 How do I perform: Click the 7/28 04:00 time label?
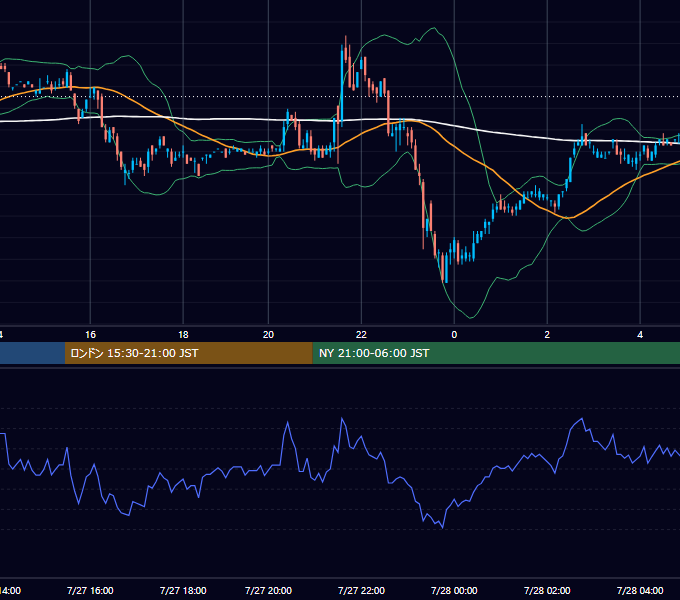point(640,590)
